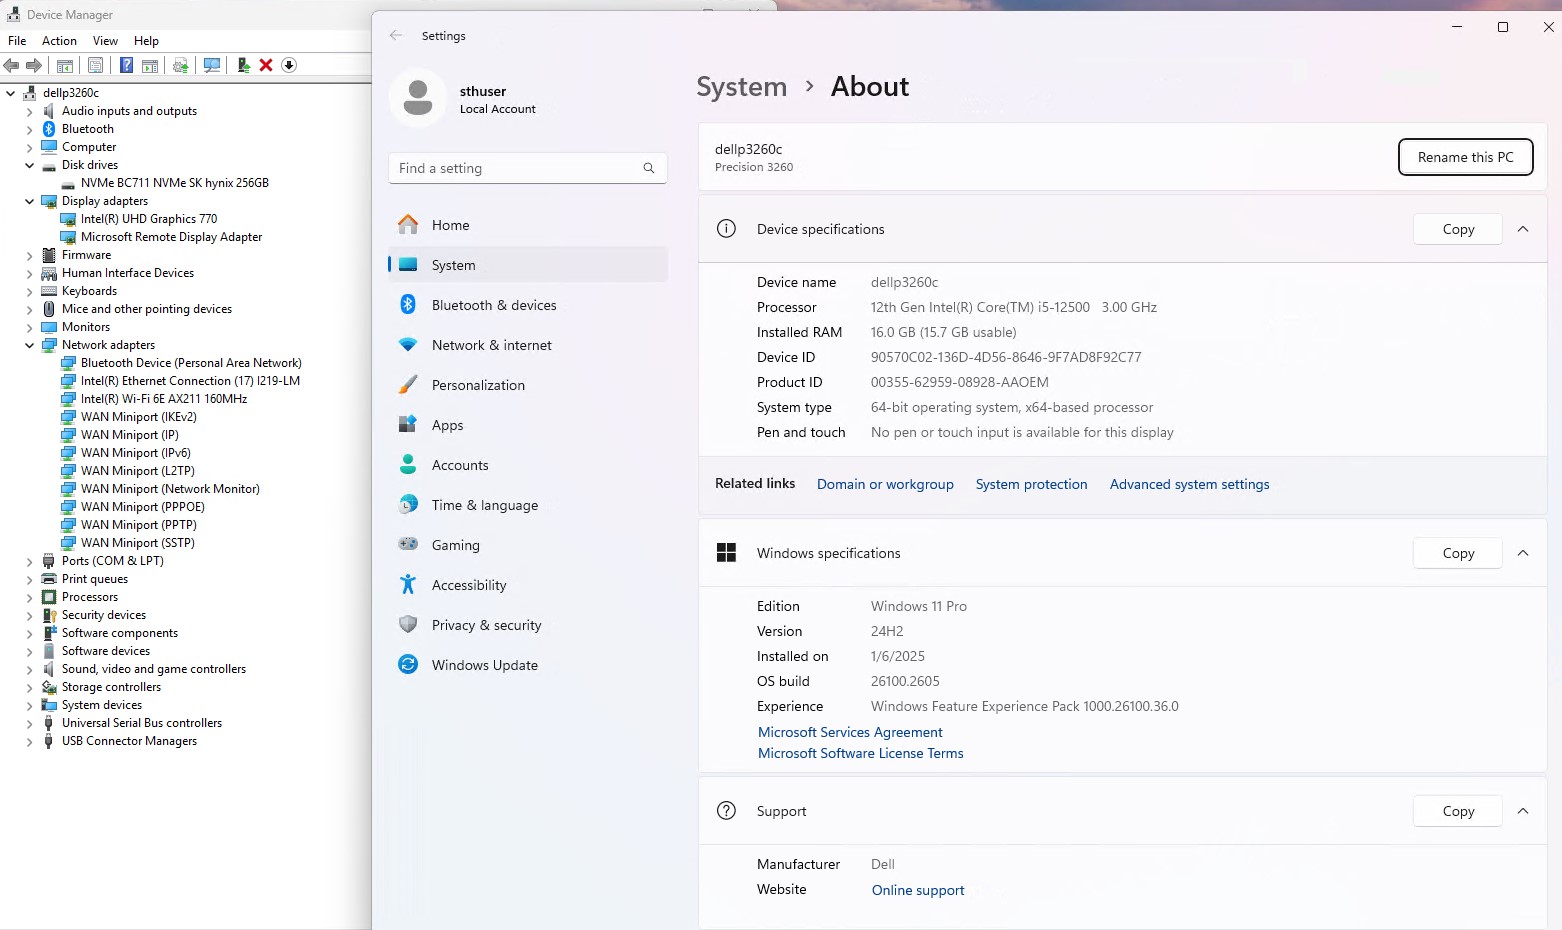Collapse the Windows specifications section chevron
Viewport: 1562px width, 930px height.
coord(1523,553)
